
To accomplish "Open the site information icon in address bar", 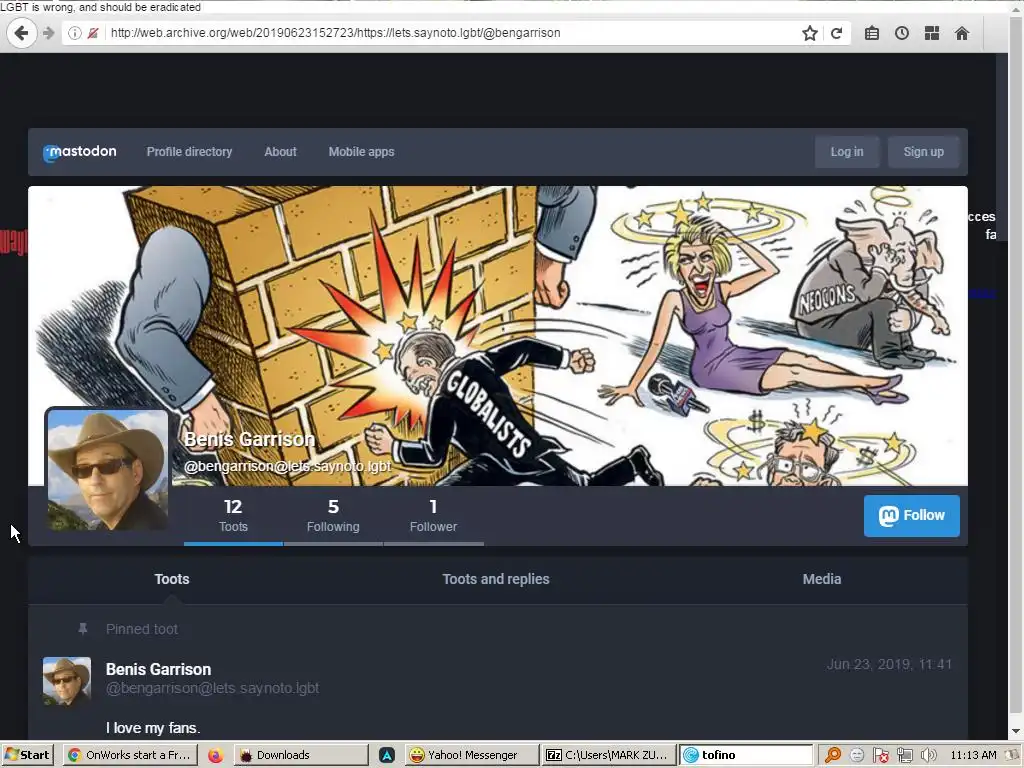I will click(x=75, y=33).
